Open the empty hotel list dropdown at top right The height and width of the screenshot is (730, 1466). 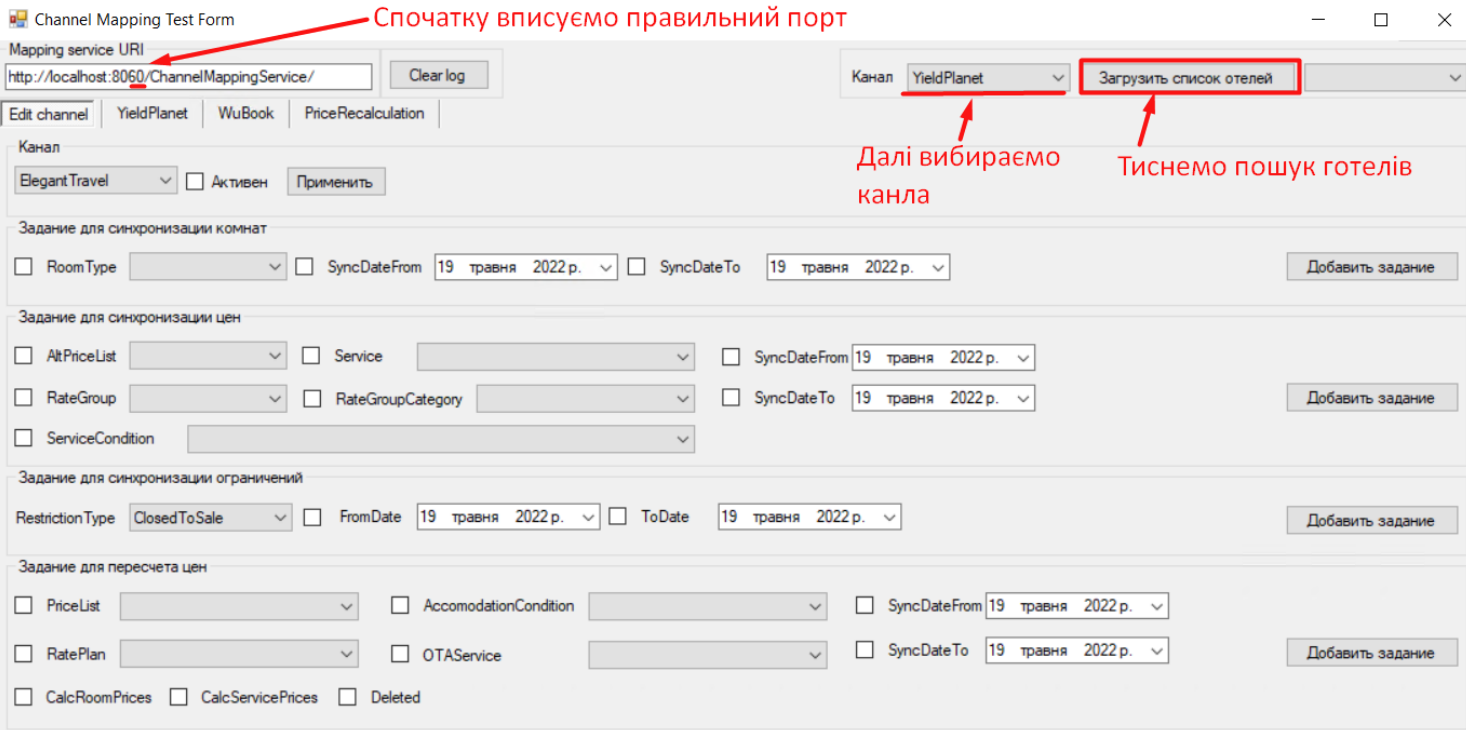point(1384,77)
